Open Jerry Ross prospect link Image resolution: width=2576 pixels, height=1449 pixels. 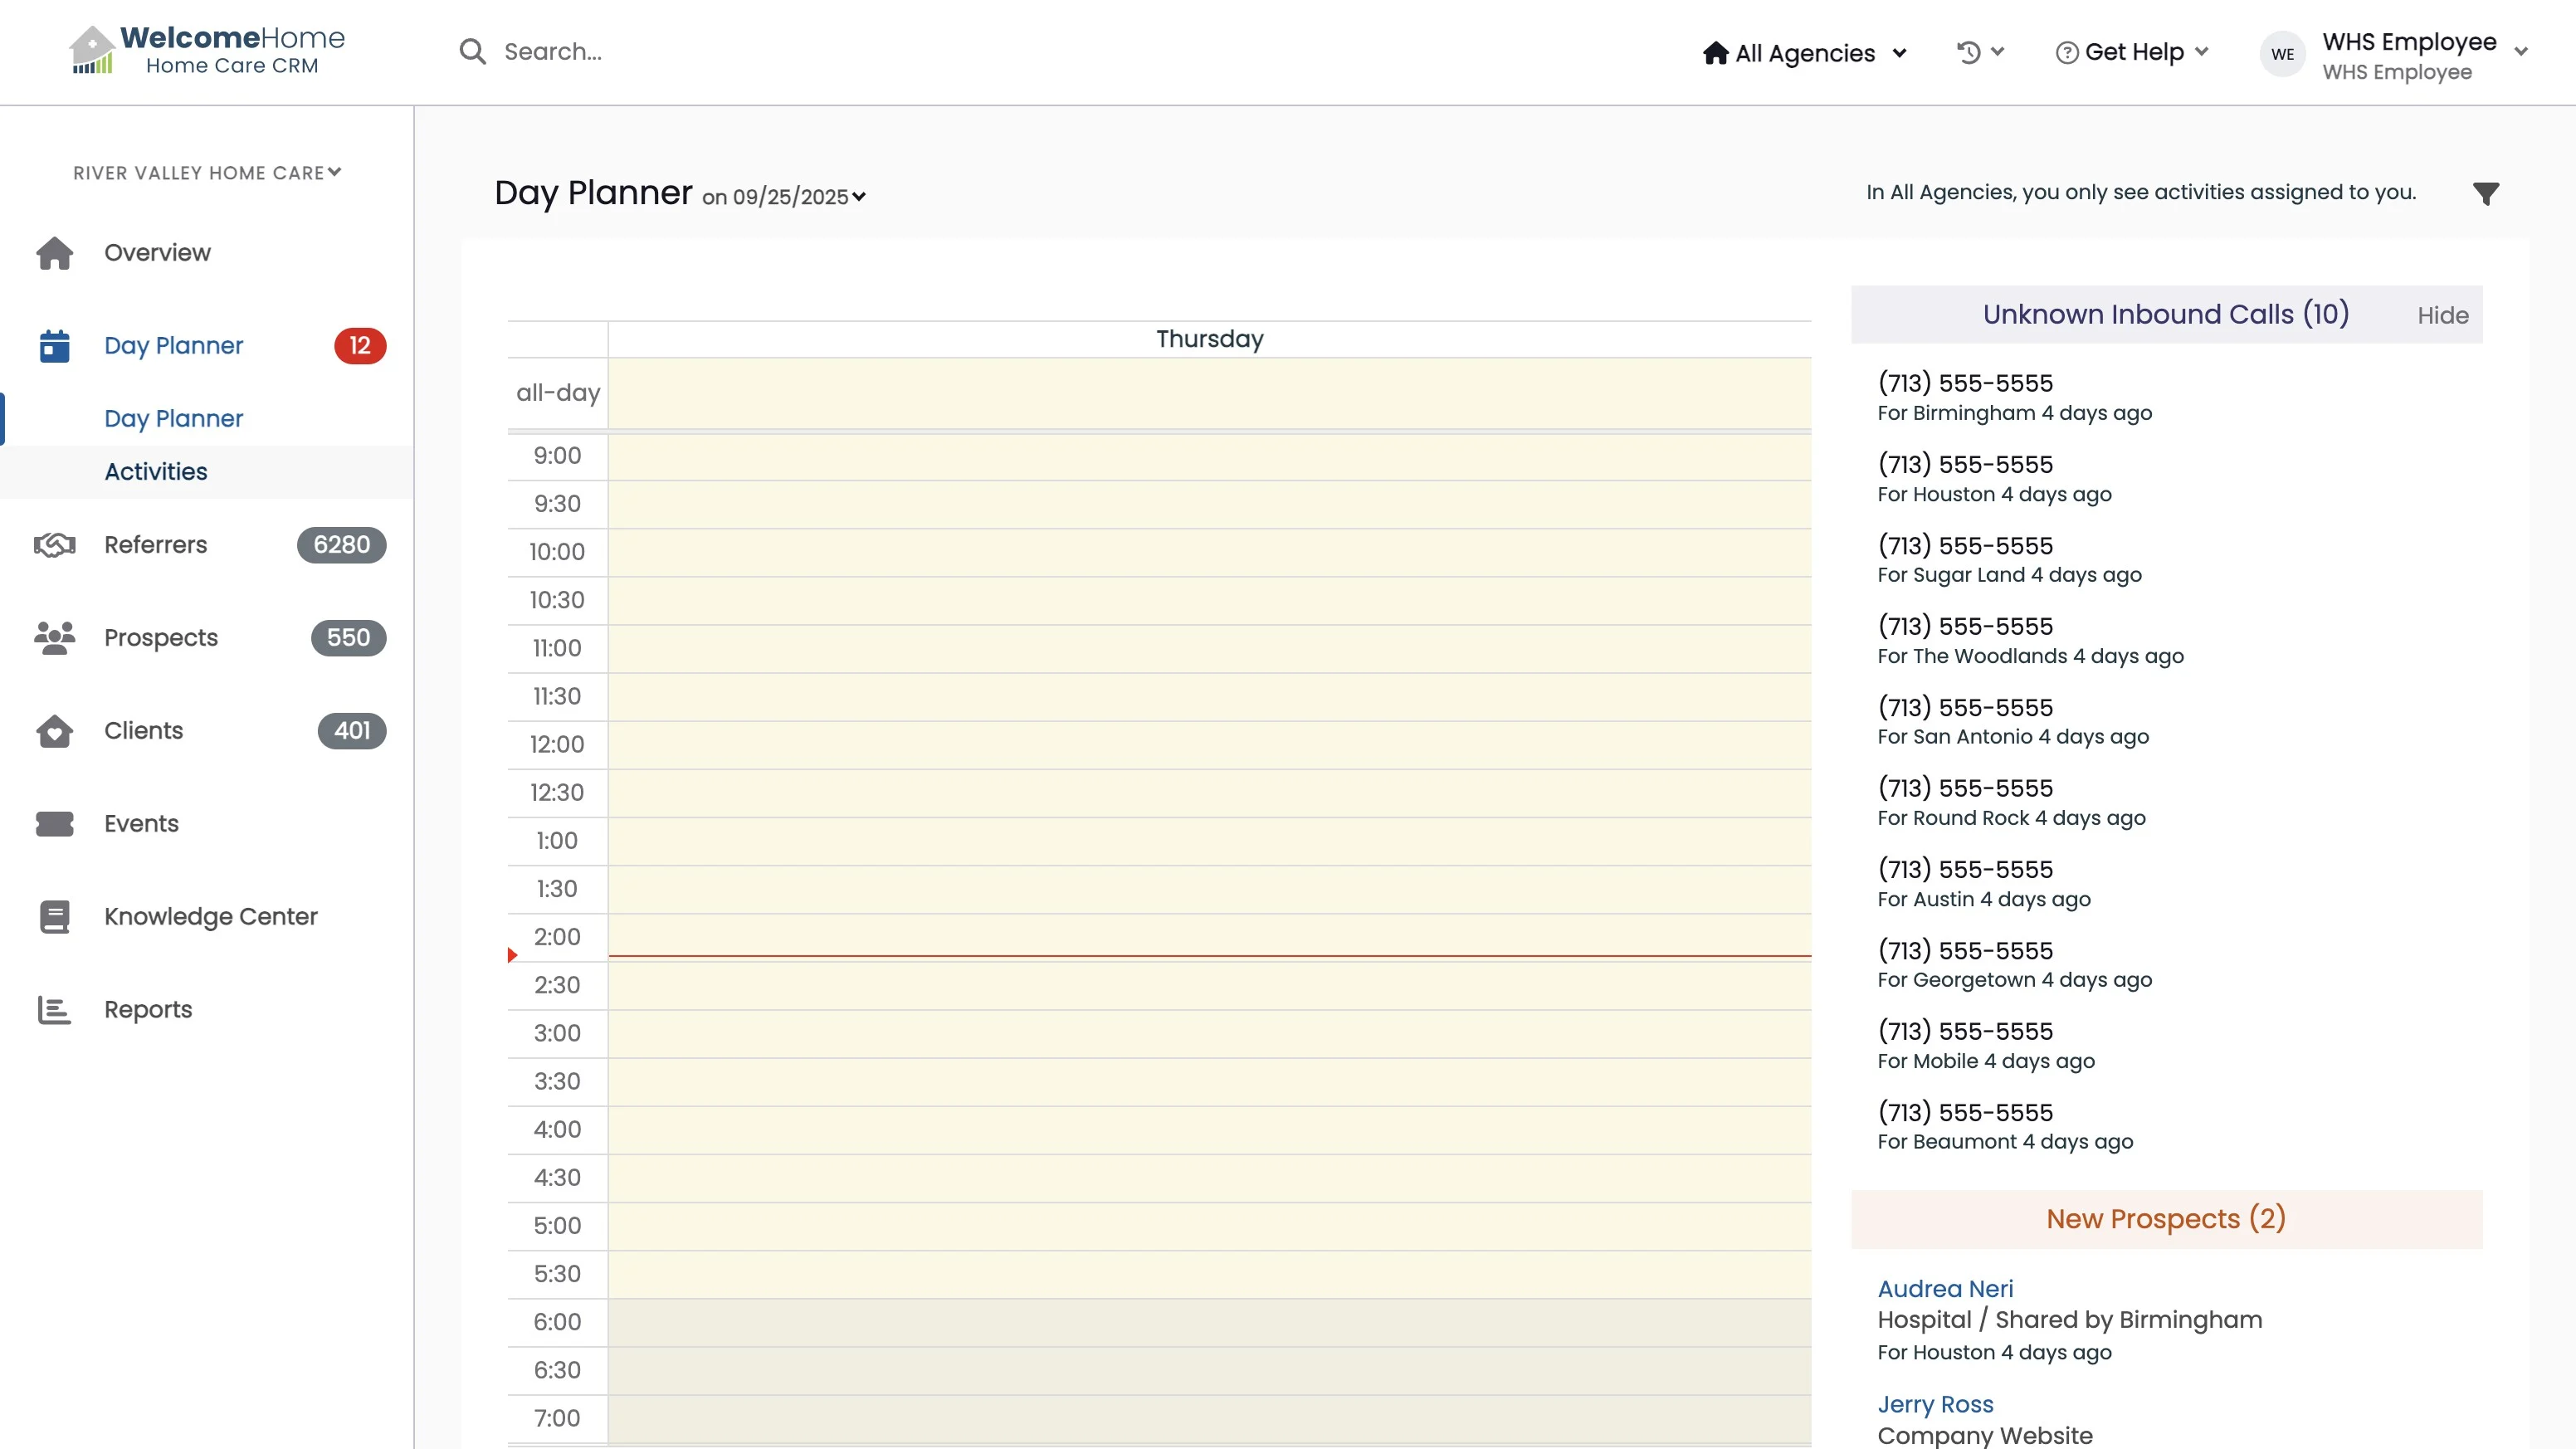[1935, 1404]
